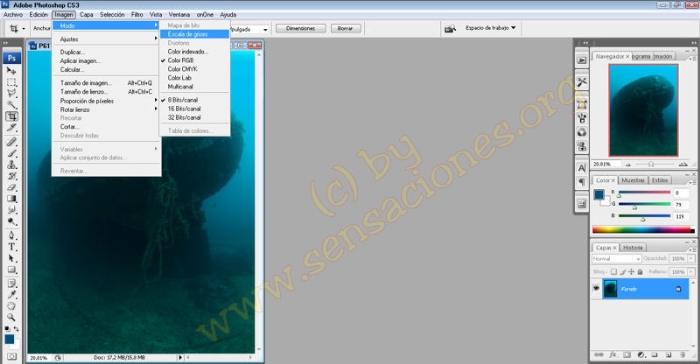Click the Navigator preview thumbnail

(643, 110)
